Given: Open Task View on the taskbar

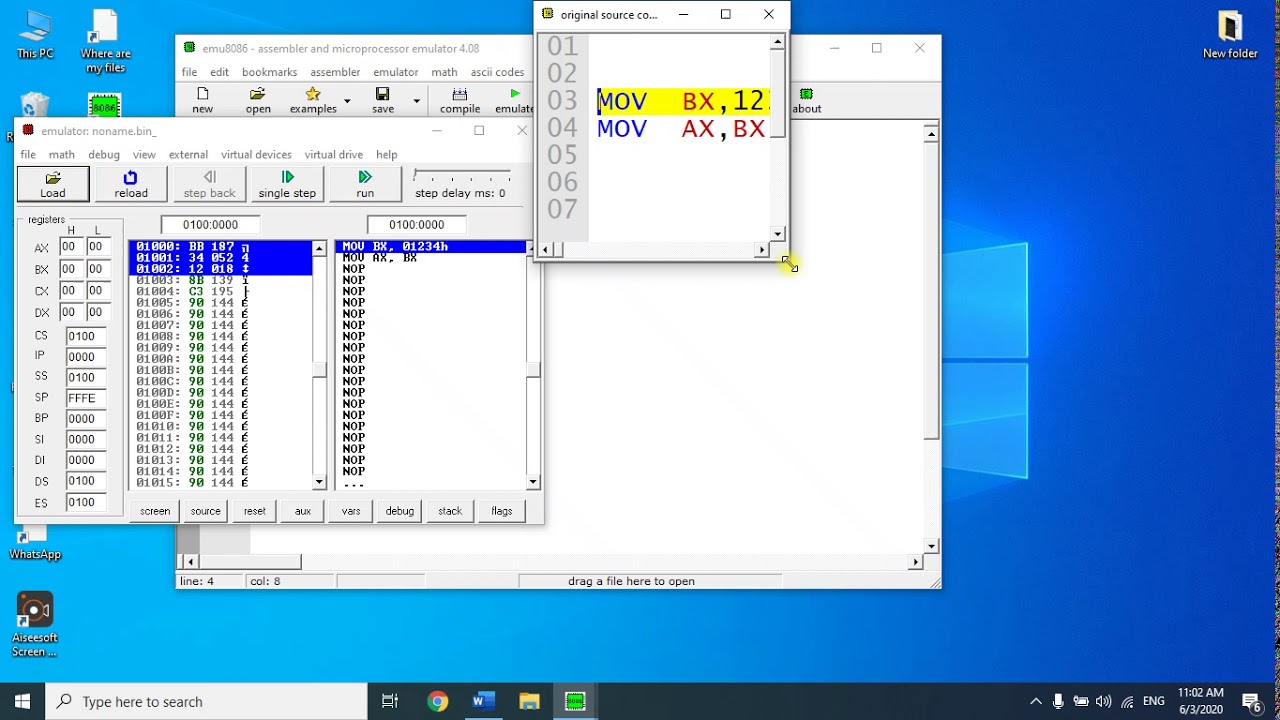Looking at the screenshot, I should [390, 702].
